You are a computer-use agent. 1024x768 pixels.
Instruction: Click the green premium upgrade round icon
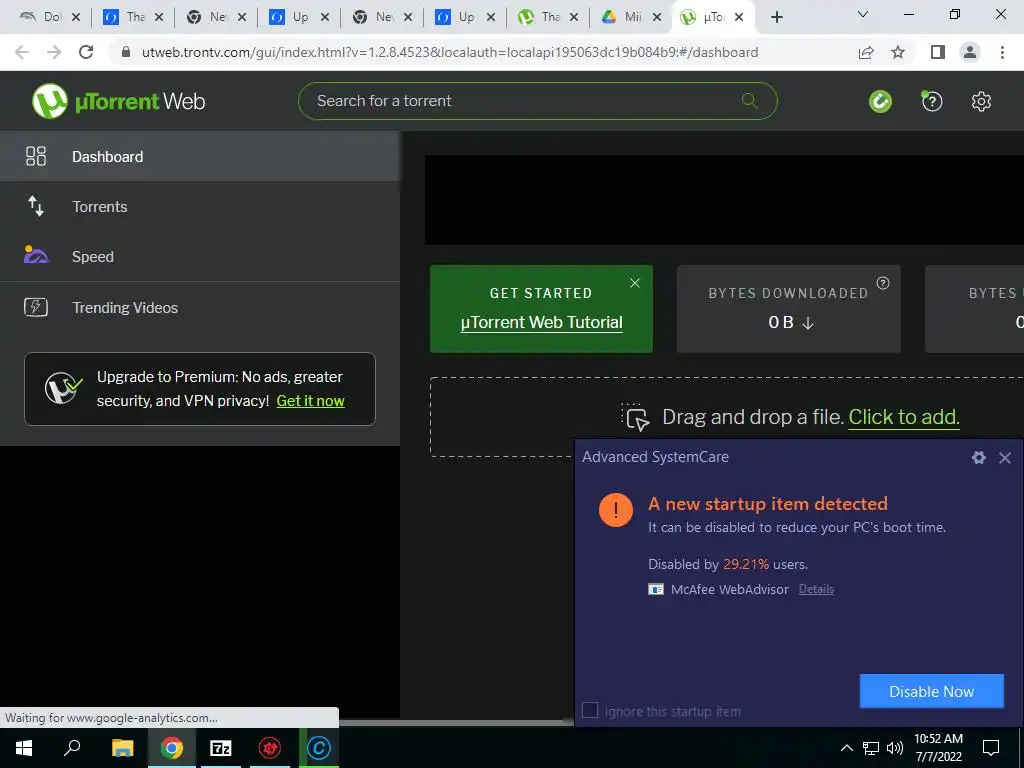pos(880,101)
